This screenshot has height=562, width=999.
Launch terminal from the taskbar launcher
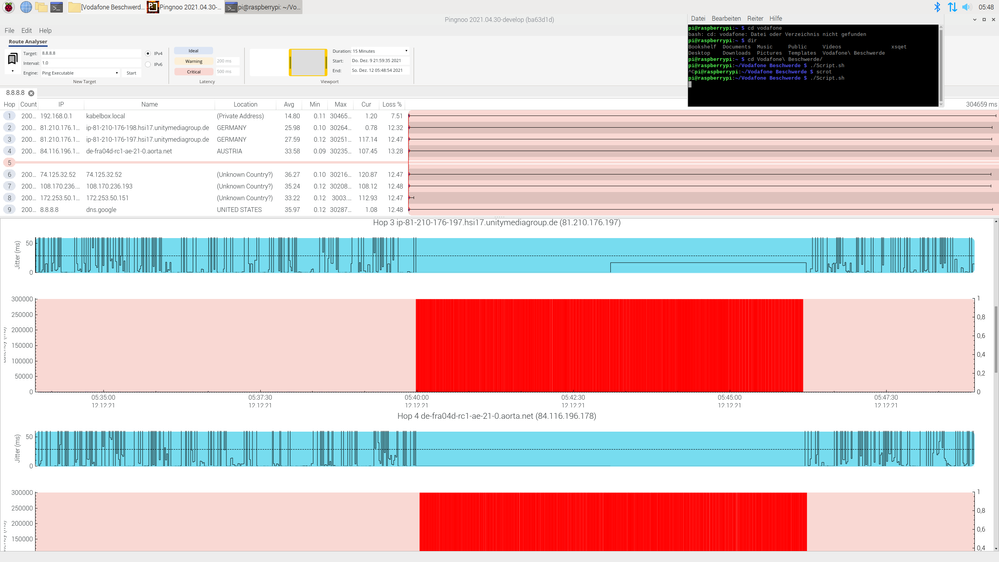[58, 7]
